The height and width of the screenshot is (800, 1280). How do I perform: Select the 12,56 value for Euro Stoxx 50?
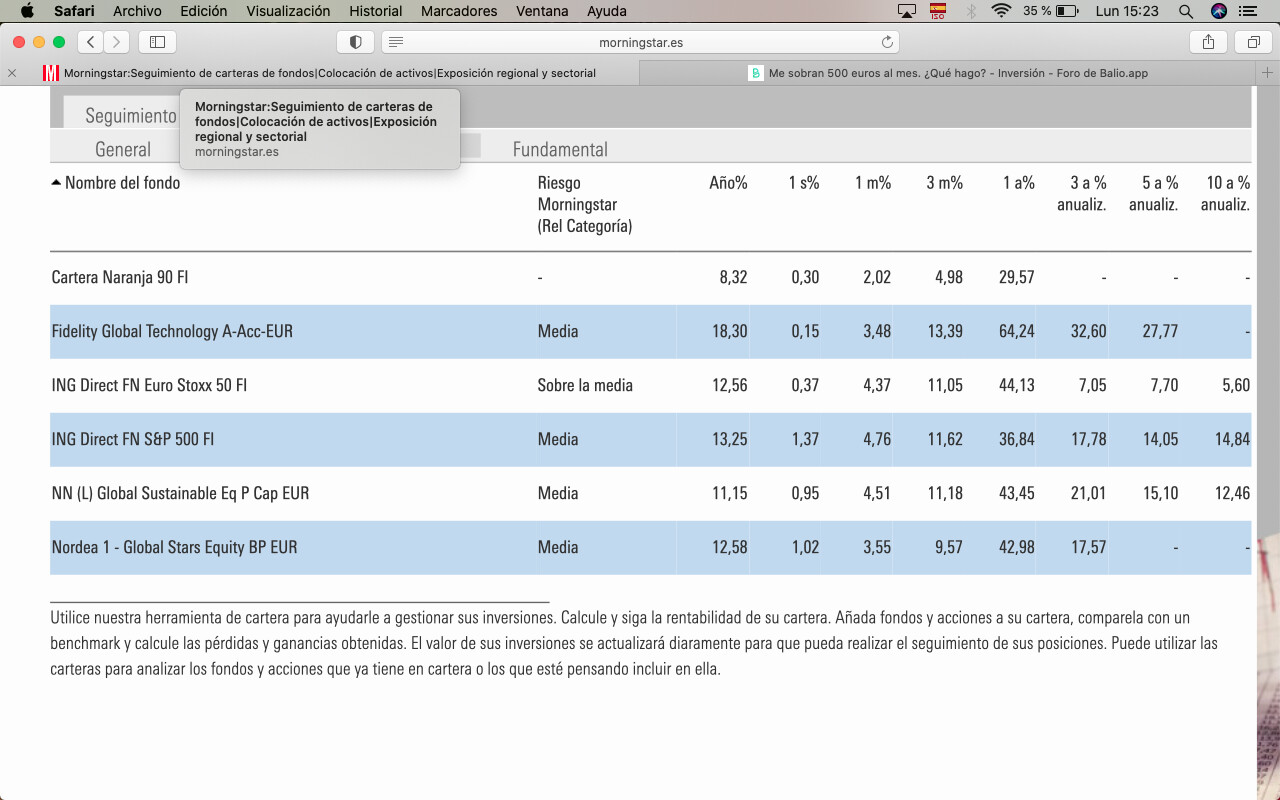(x=729, y=385)
